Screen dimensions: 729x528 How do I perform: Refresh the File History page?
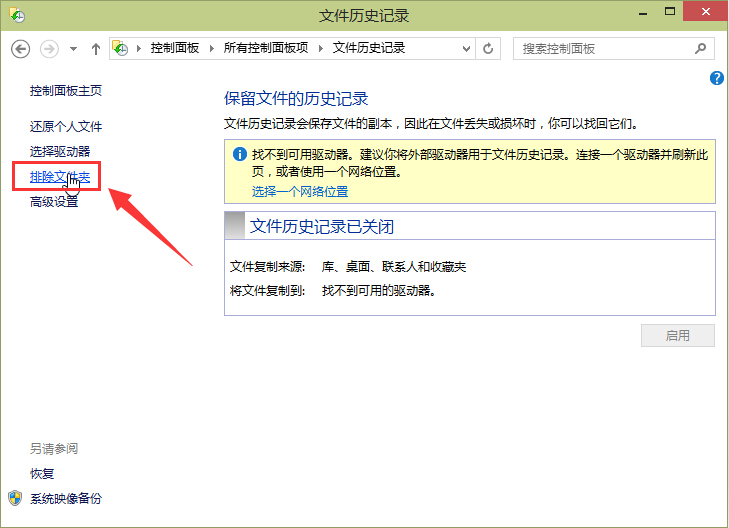[x=489, y=48]
